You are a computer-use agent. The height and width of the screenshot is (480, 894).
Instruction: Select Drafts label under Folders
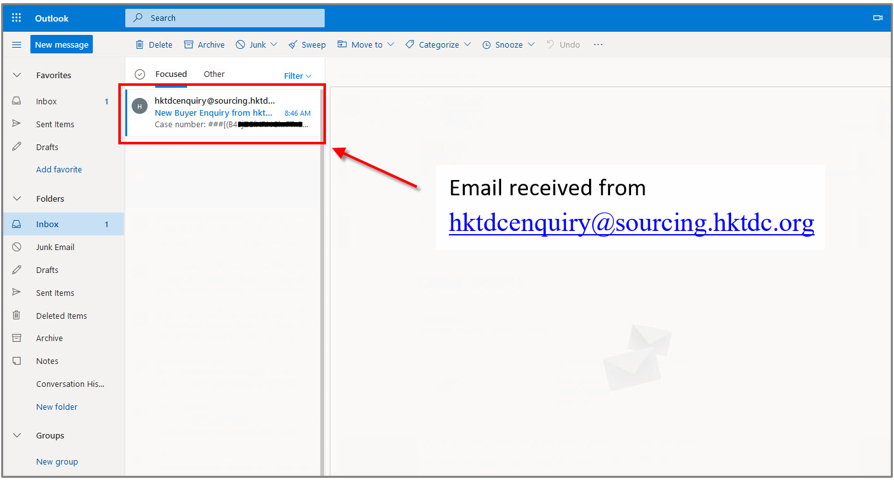pos(47,270)
